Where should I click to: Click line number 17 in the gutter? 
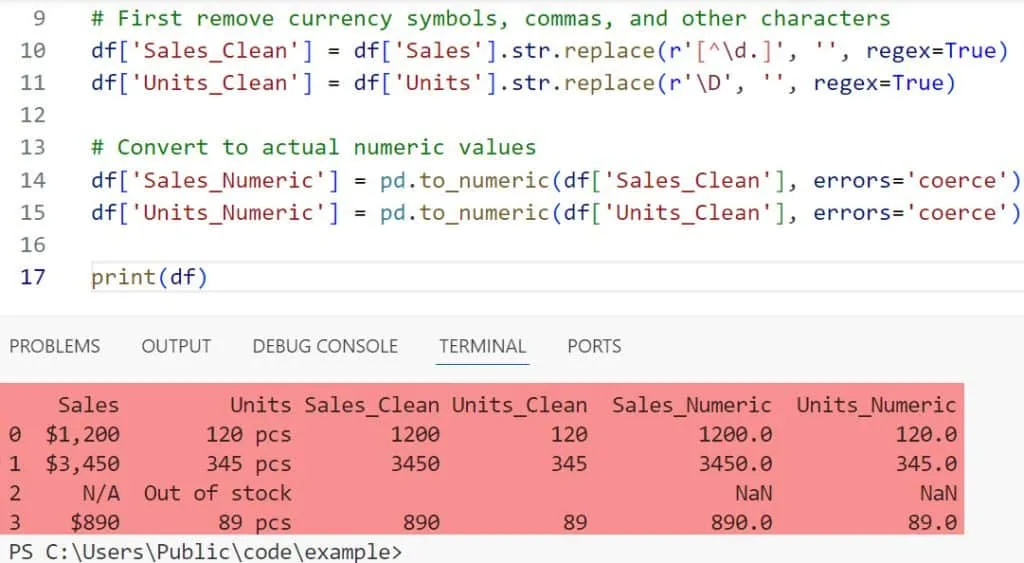click(32, 277)
